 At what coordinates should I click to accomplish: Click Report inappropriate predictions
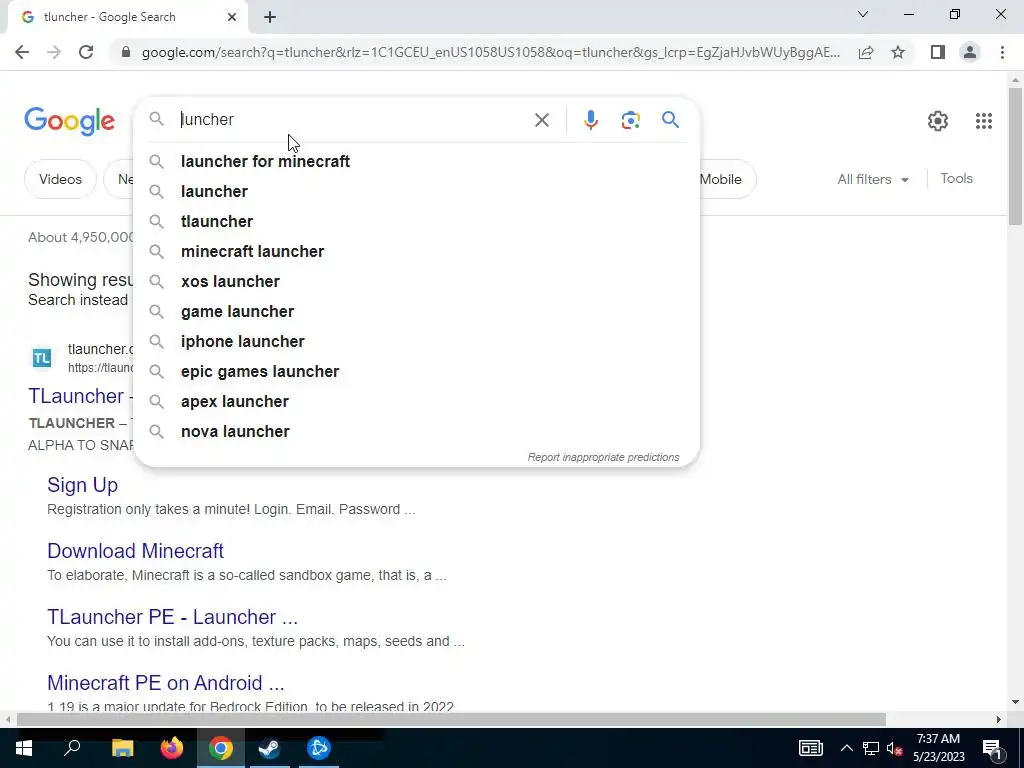[x=603, y=457]
